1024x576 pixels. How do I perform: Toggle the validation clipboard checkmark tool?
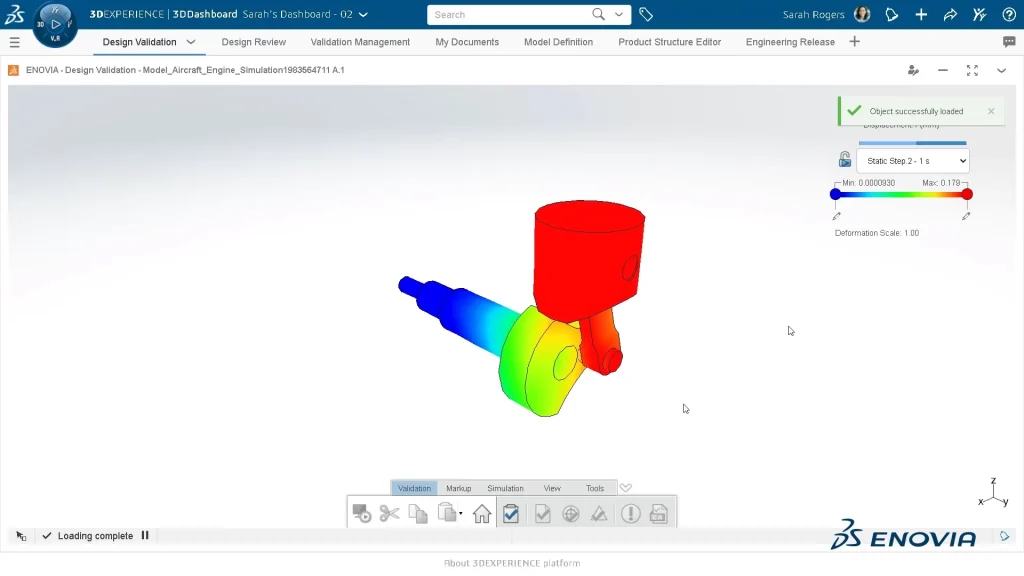pos(511,514)
